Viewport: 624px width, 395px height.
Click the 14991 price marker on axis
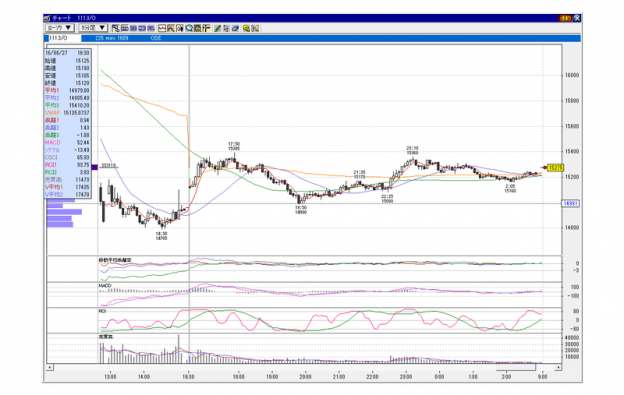(x=570, y=204)
